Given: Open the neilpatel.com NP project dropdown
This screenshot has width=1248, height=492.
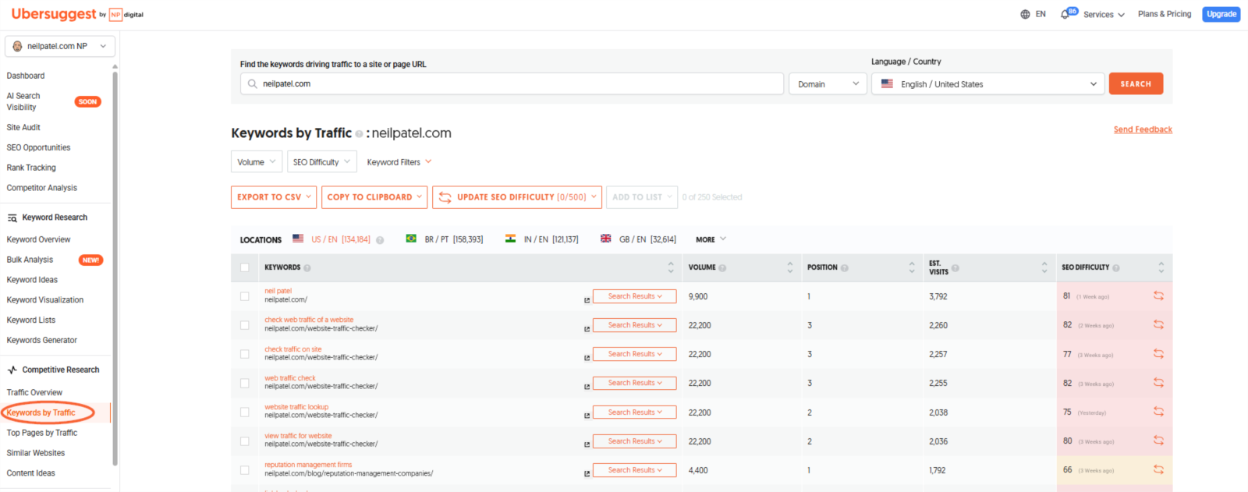Looking at the screenshot, I should 61,46.
